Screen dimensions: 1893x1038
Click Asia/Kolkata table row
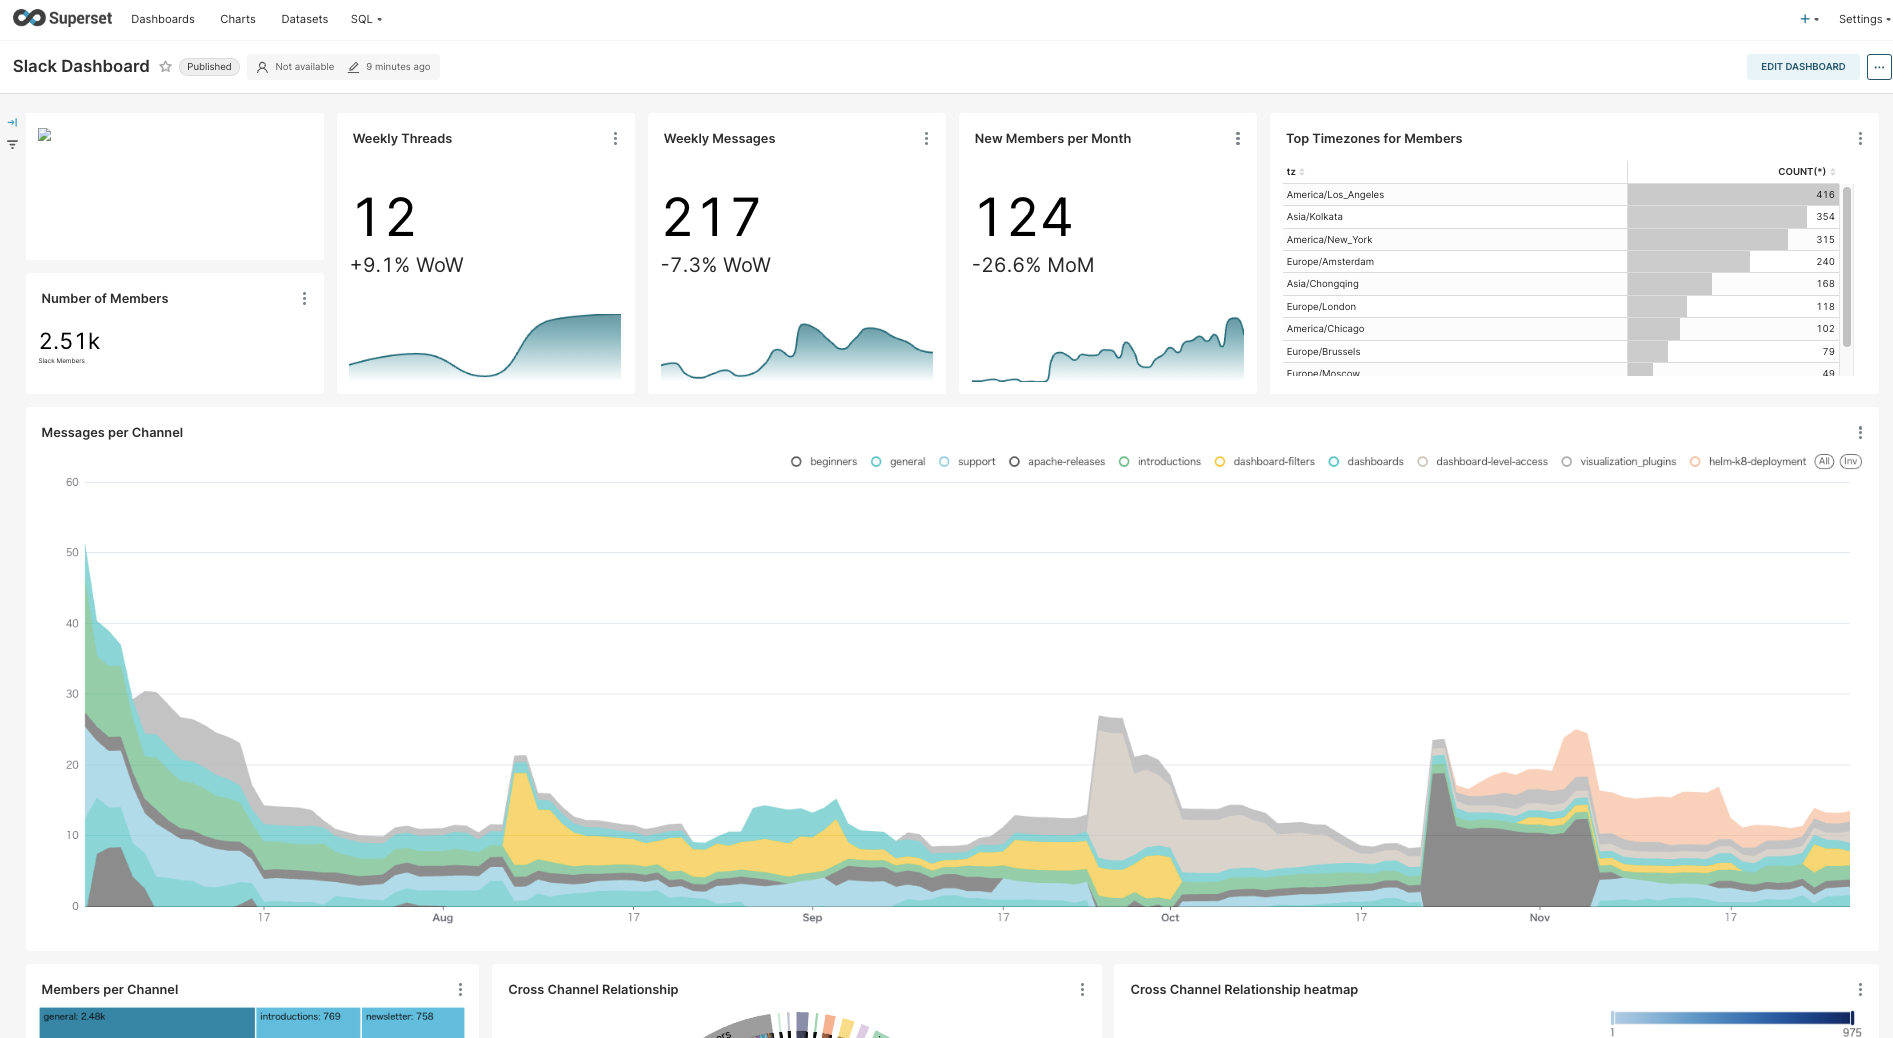1561,217
